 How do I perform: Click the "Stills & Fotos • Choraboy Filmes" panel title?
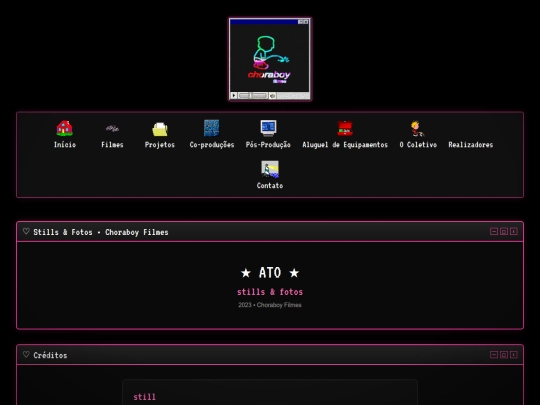click(101, 232)
